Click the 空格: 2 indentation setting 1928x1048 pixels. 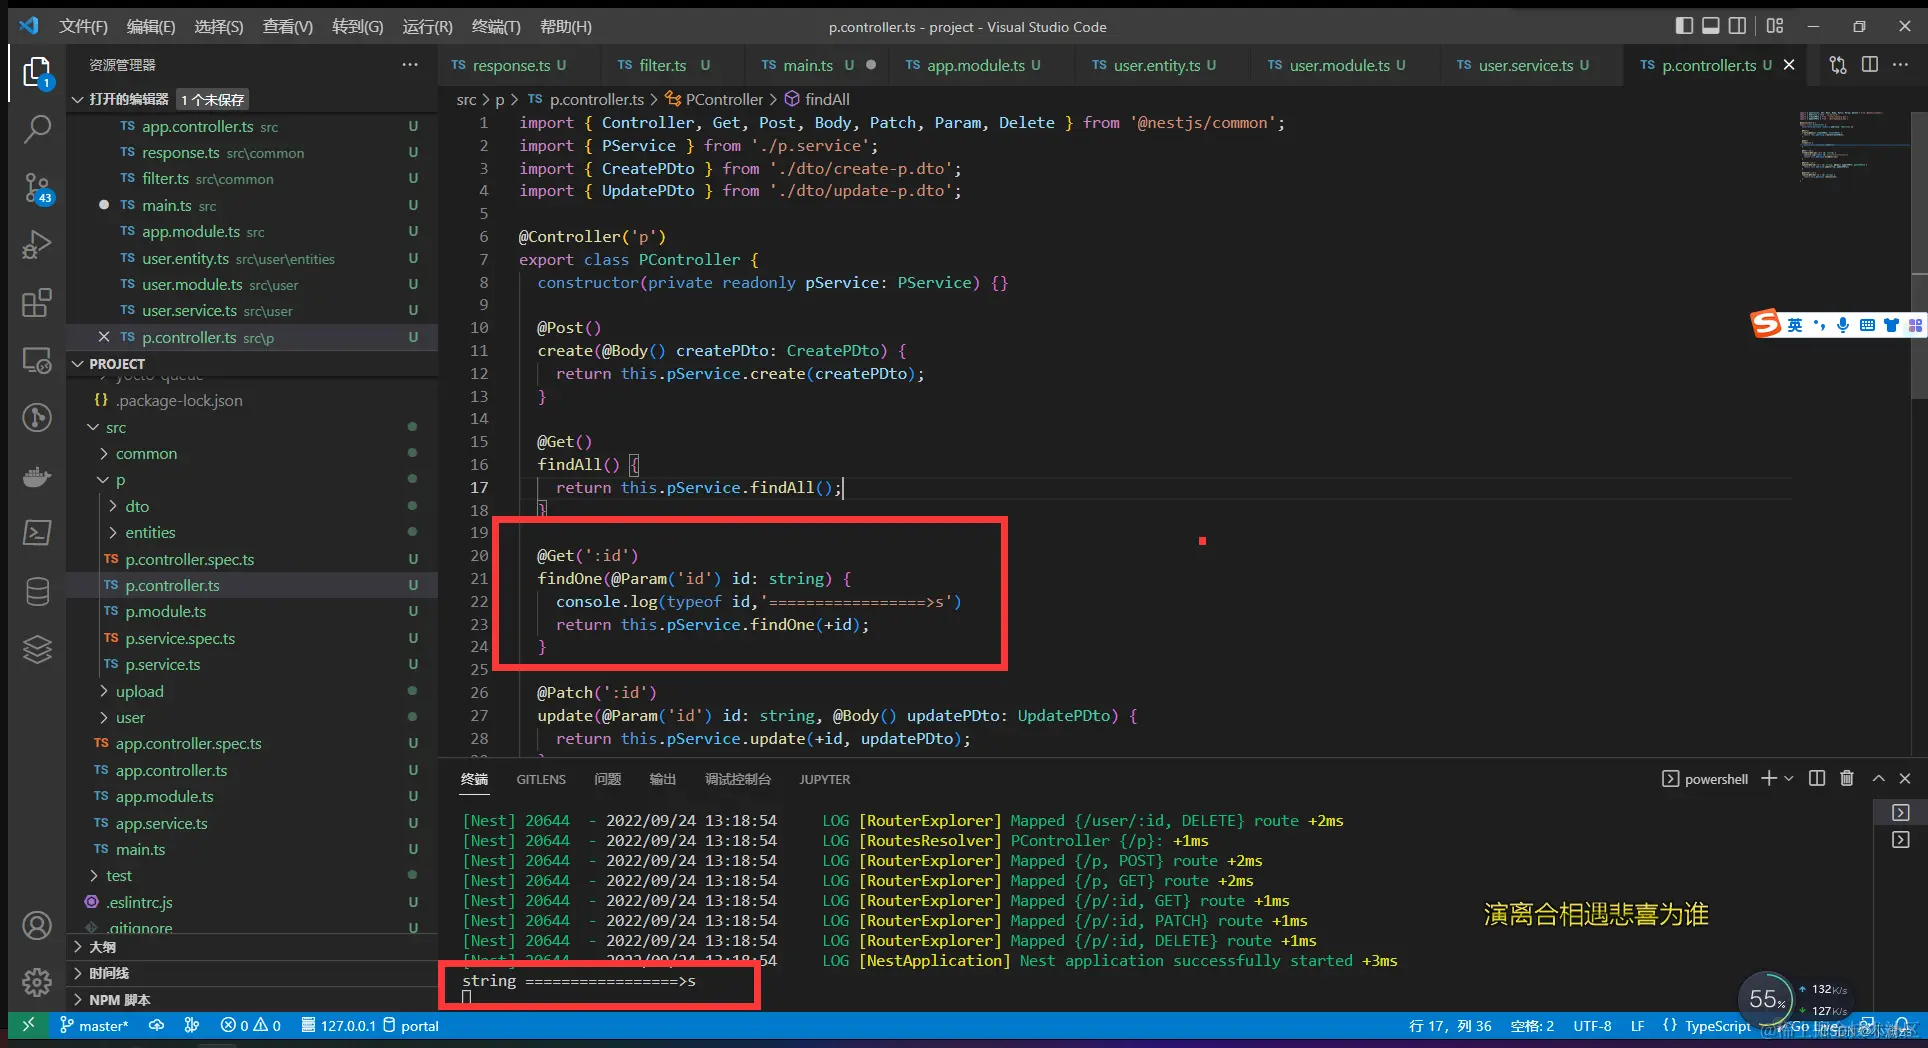[1532, 1026]
